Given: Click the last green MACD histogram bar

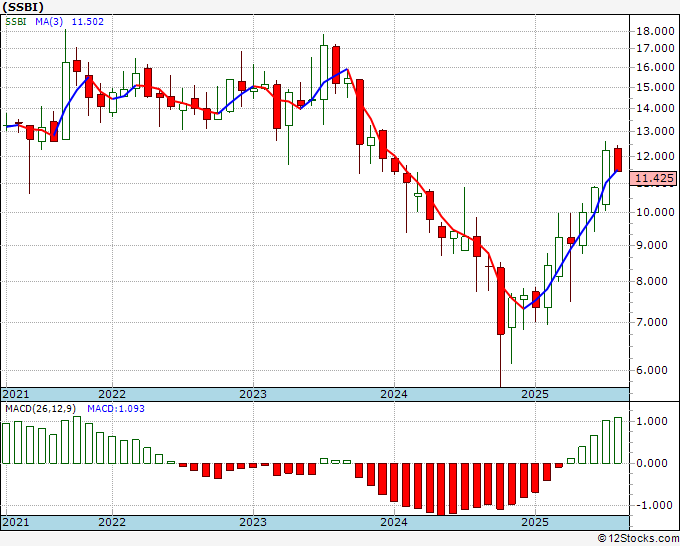Looking at the screenshot, I should click(x=618, y=441).
